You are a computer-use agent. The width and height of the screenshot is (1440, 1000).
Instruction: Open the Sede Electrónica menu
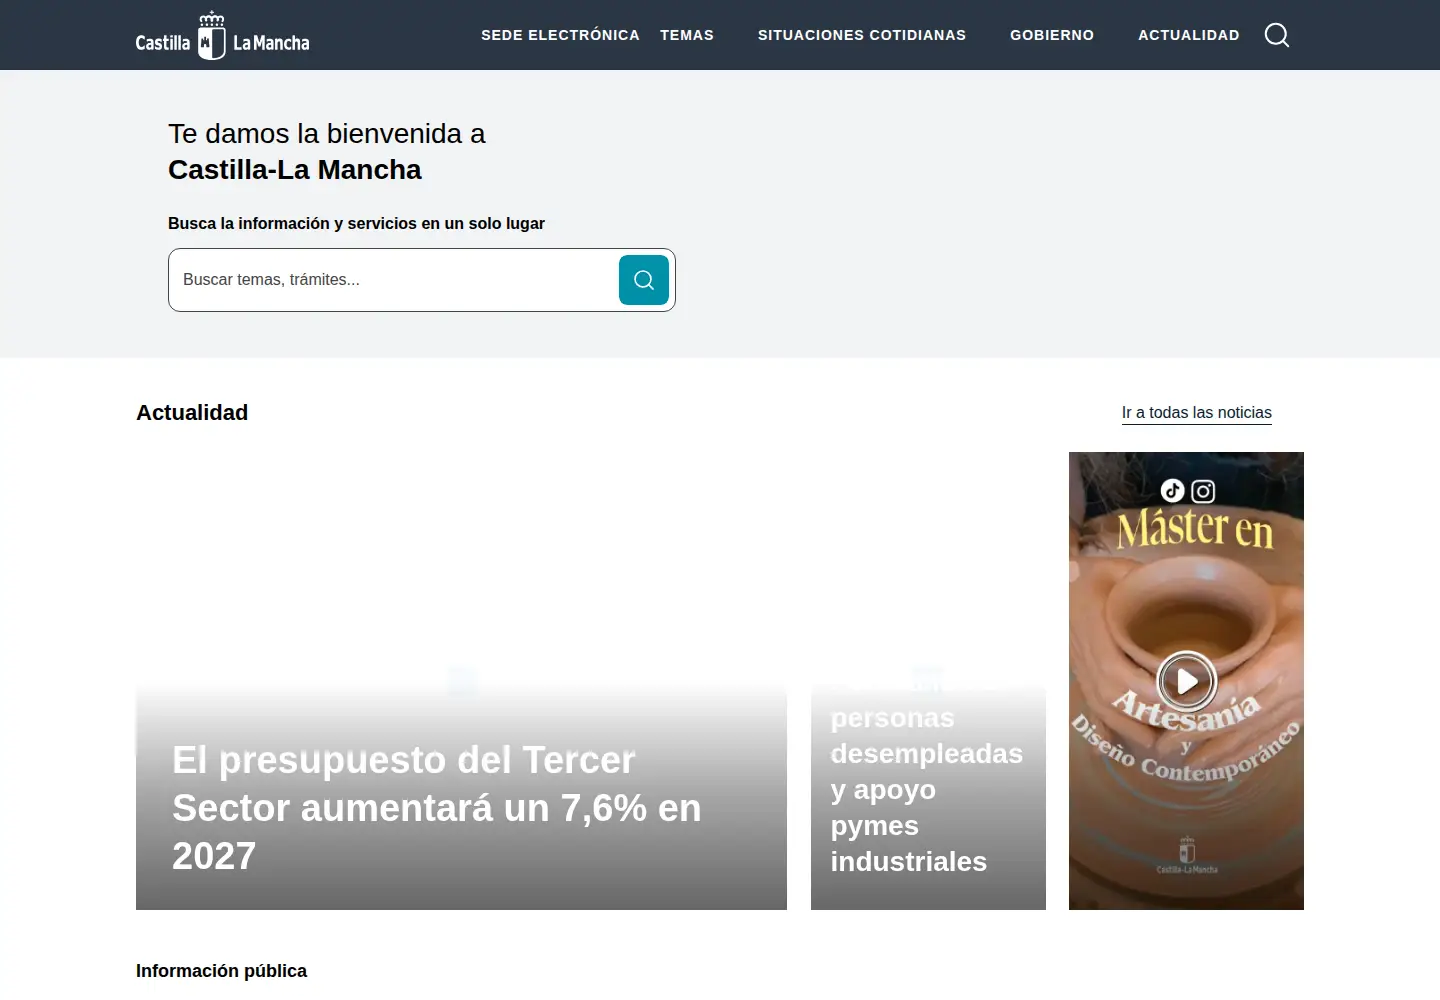point(560,35)
